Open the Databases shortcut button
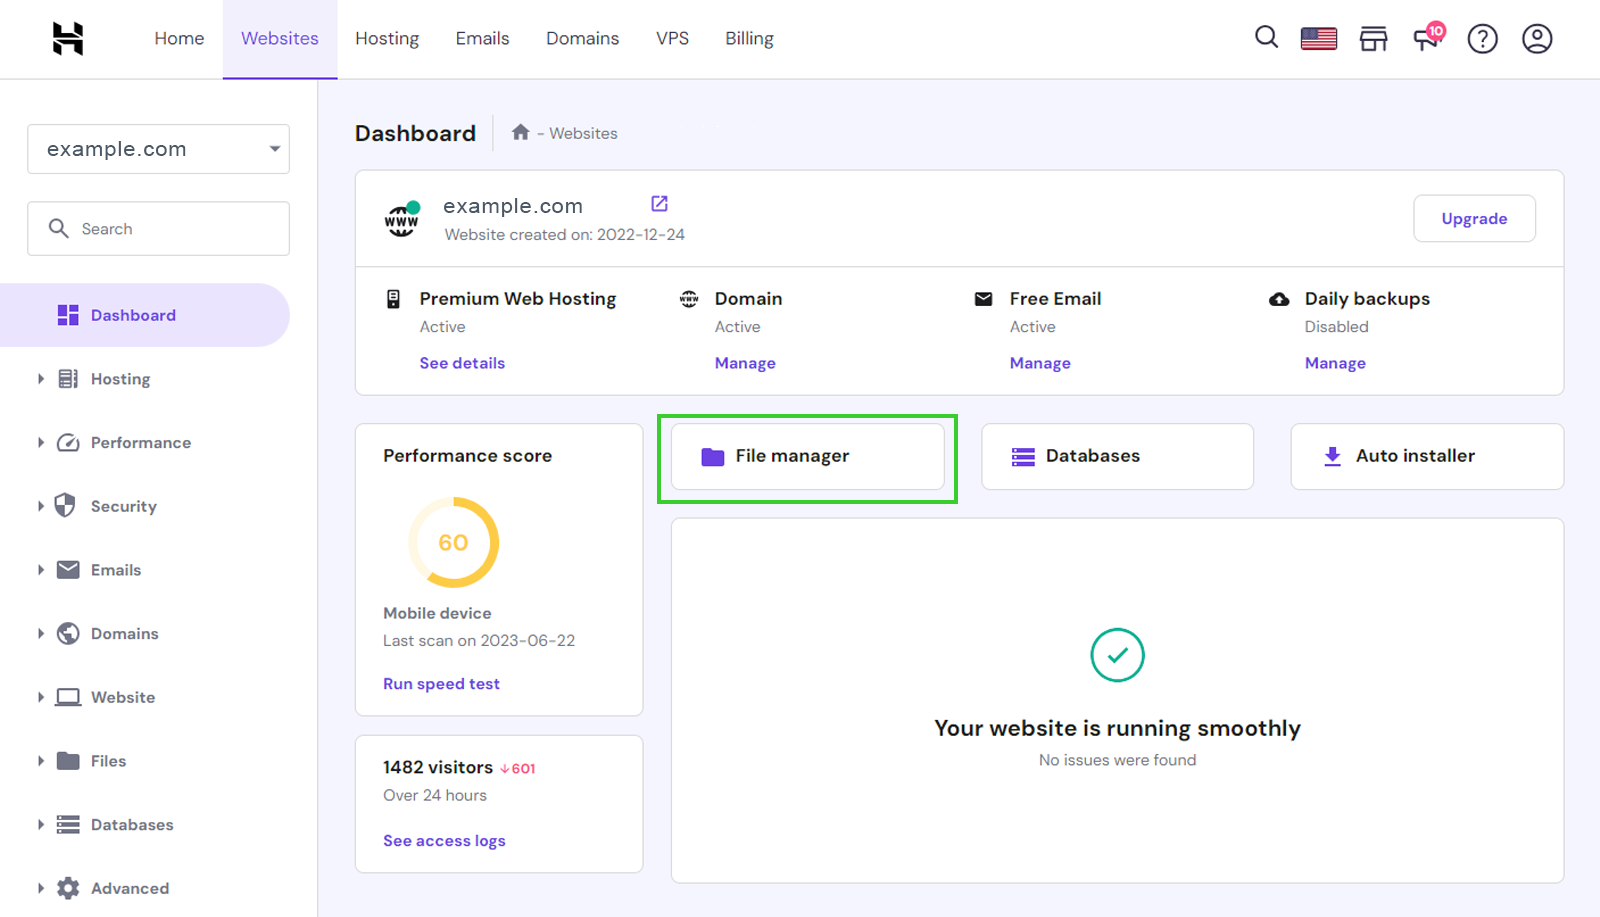The width and height of the screenshot is (1600, 917). 1117,456
